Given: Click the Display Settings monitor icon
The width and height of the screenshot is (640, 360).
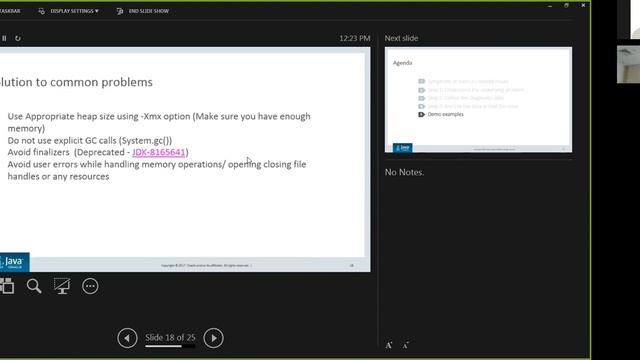Looking at the screenshot, I should (42, 11).
